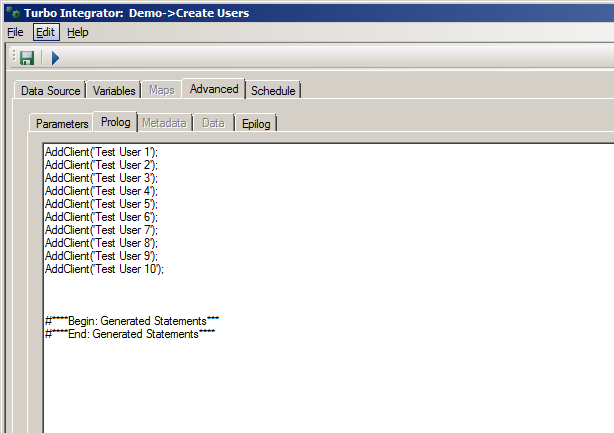614x433 pixels.
Task: Click the title Demo->Create Users
Action: (189, 13)
